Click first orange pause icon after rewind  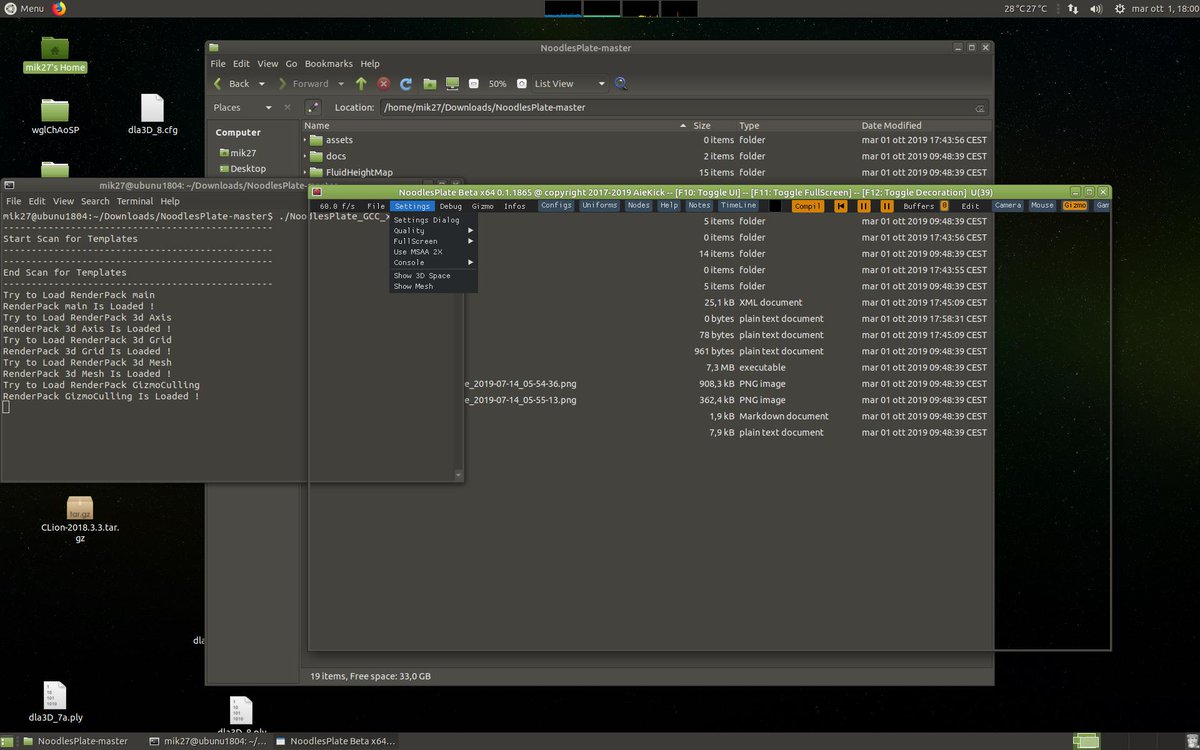click(864, 206)
